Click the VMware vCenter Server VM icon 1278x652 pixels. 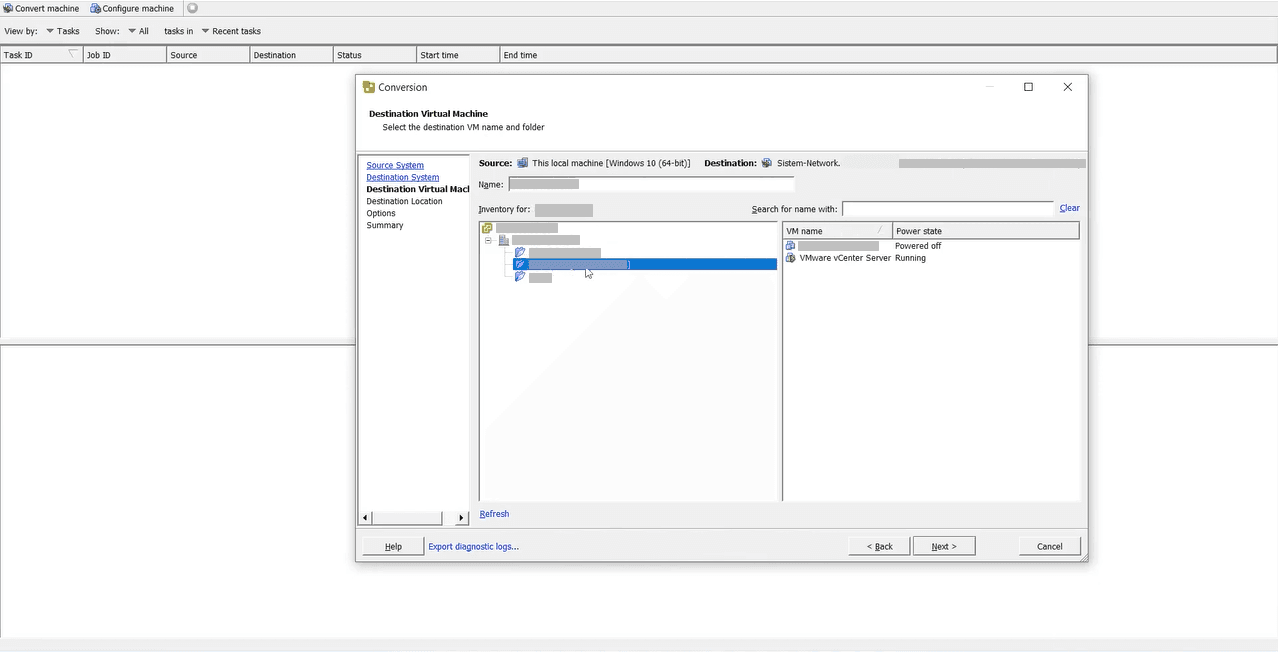click(x=791, y=258)
